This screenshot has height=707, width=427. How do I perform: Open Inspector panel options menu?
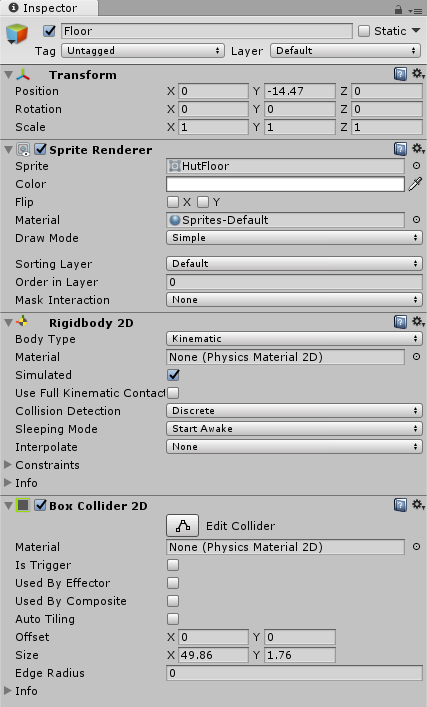415,10
